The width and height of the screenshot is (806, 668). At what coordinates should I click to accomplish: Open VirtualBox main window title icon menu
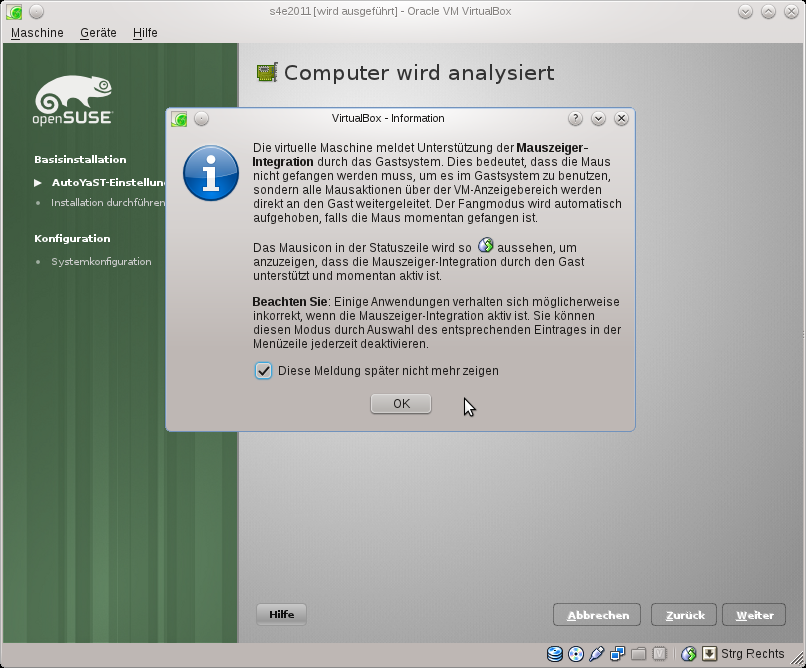[x=14, y=12]
